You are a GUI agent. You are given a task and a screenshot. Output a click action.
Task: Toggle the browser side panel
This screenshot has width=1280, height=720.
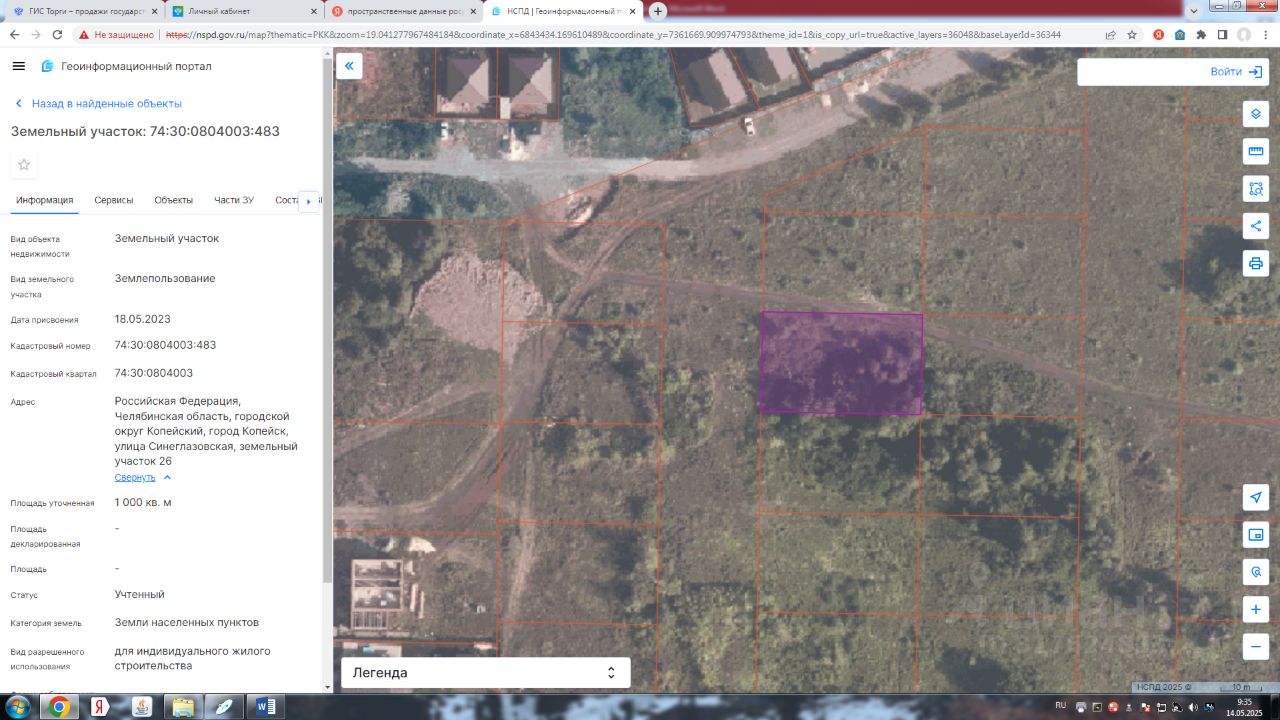[1222, 34]
